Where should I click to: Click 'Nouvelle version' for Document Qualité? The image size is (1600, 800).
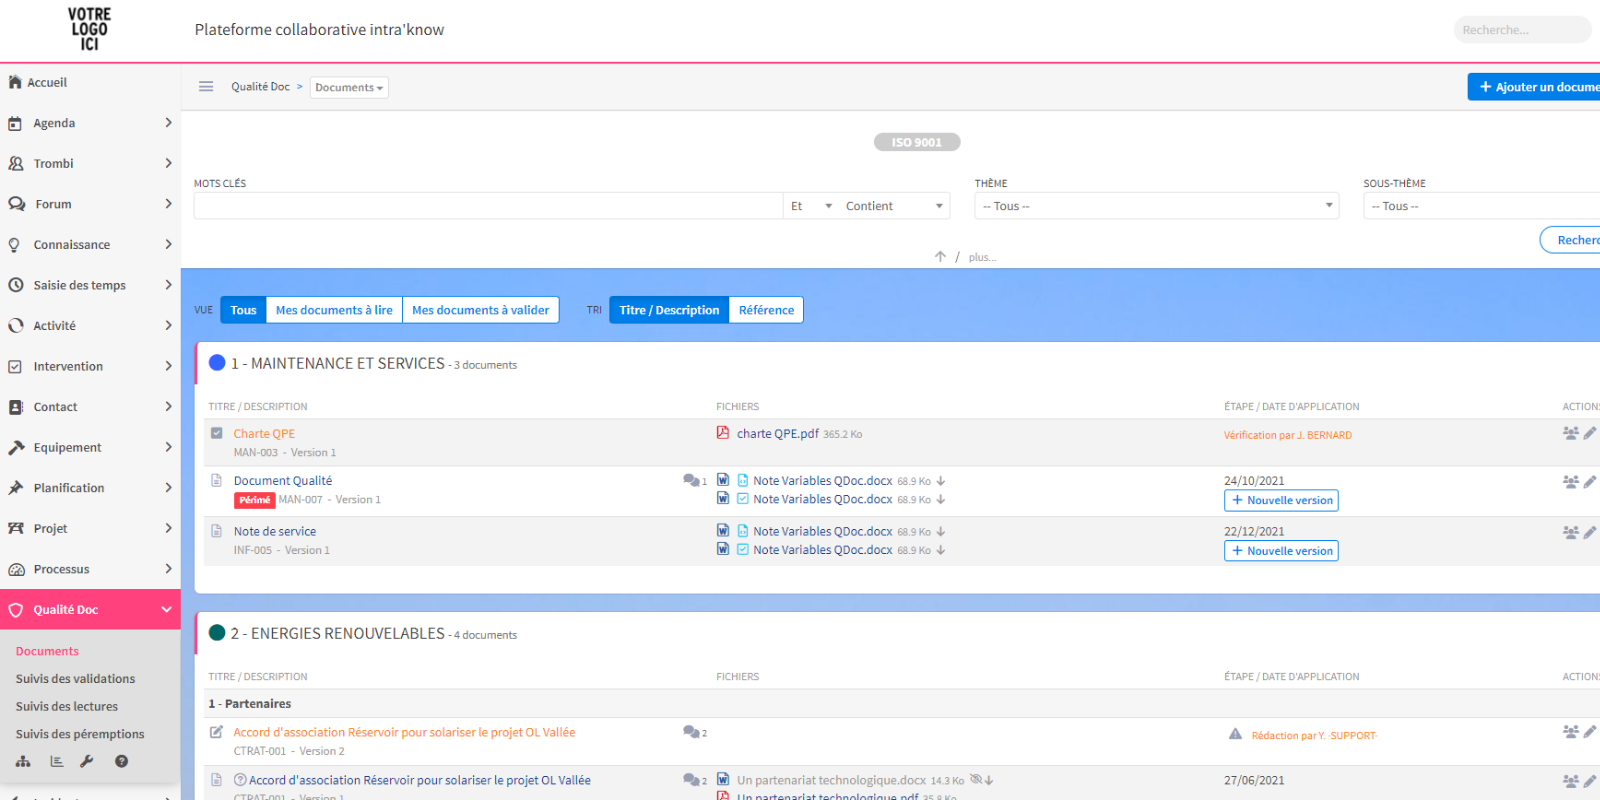pos(1281,500)
